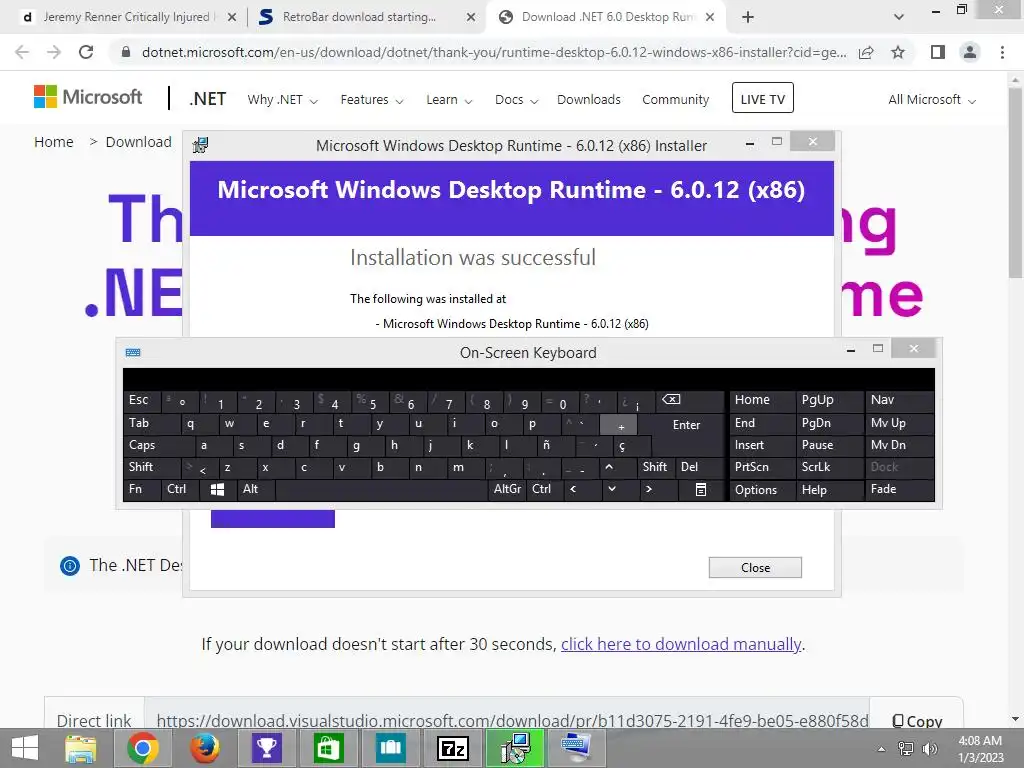Switch to Google Chrome on the taskbar
The image size is (1024, 768).
(142, 748)
